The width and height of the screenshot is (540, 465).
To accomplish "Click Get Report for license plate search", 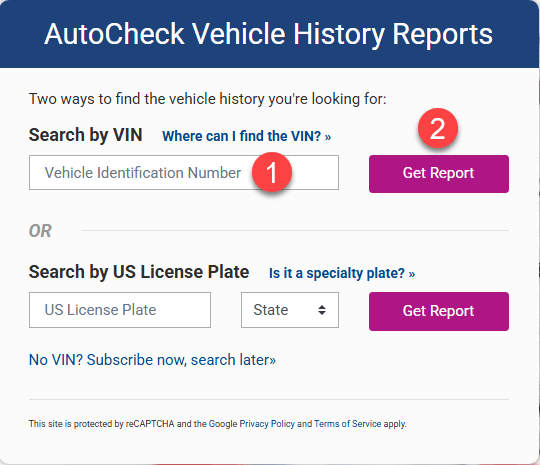I will (x=439, y=311).
